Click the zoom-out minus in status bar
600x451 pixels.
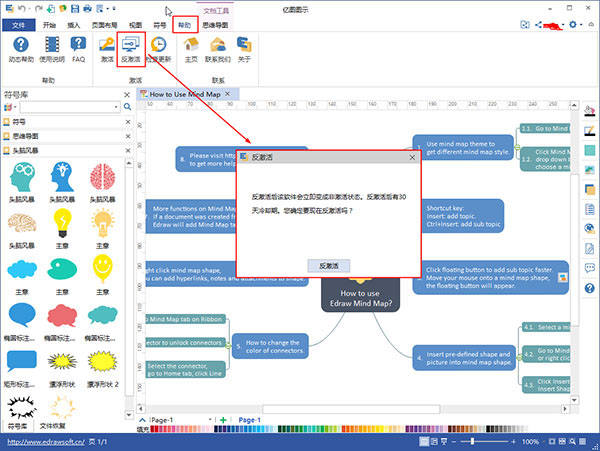pos(454,441)
